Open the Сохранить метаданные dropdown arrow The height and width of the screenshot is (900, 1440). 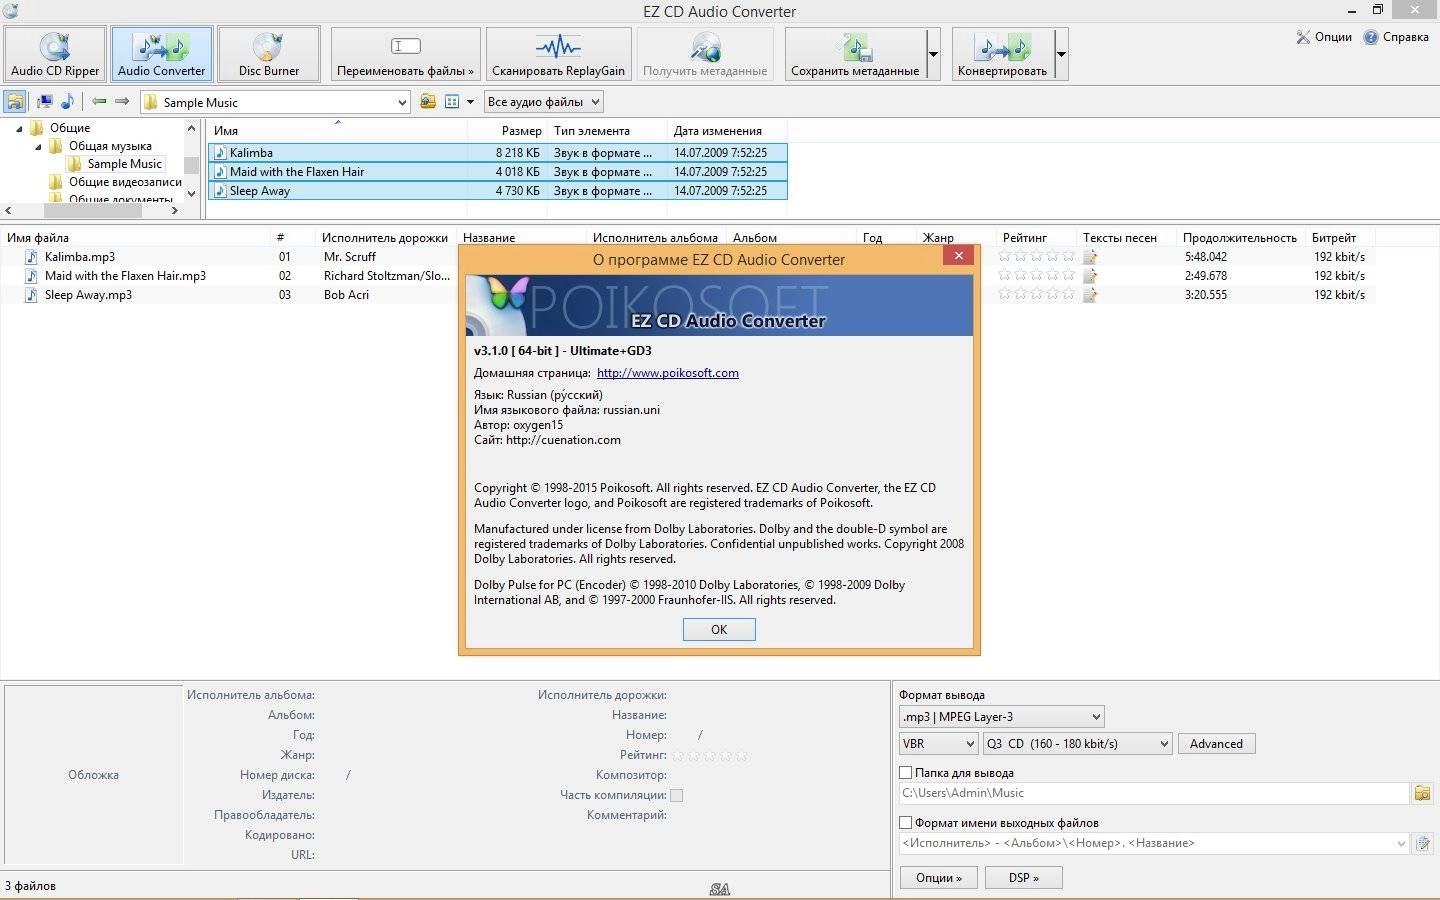[933, 54]
